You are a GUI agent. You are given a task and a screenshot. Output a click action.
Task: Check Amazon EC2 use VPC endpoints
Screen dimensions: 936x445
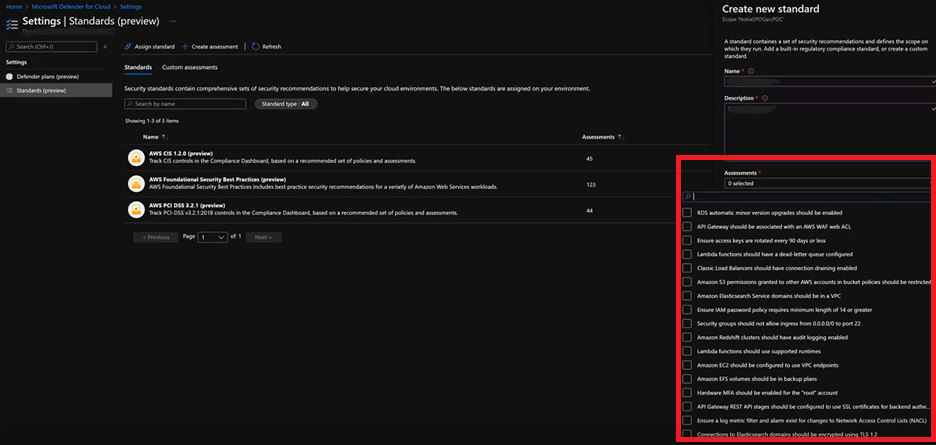coord(687,364)
